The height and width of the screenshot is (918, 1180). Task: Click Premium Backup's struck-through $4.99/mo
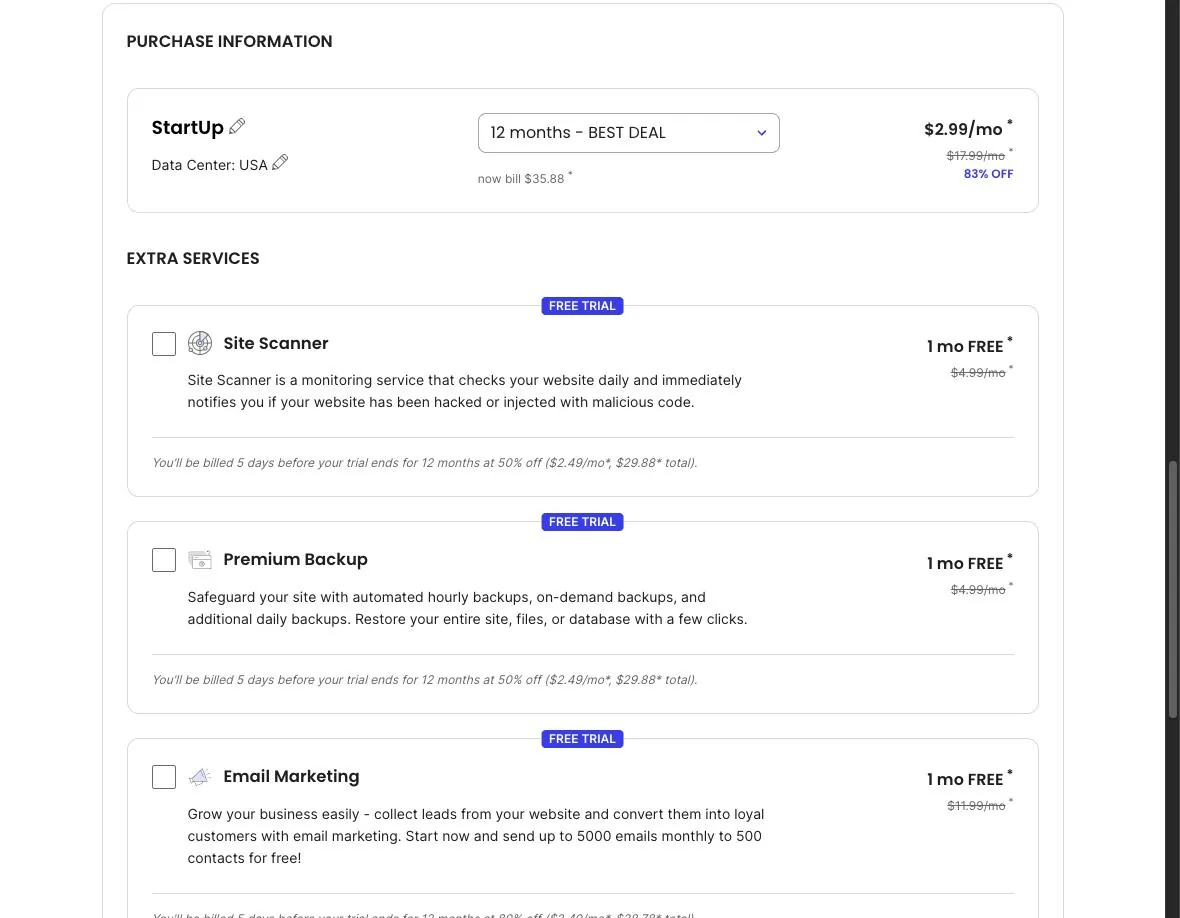978,590
